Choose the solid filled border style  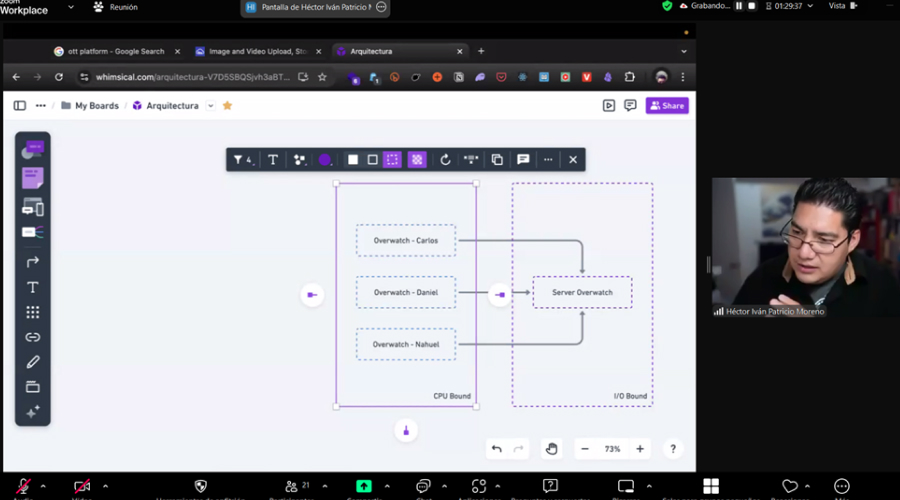[x=353, y=160]
